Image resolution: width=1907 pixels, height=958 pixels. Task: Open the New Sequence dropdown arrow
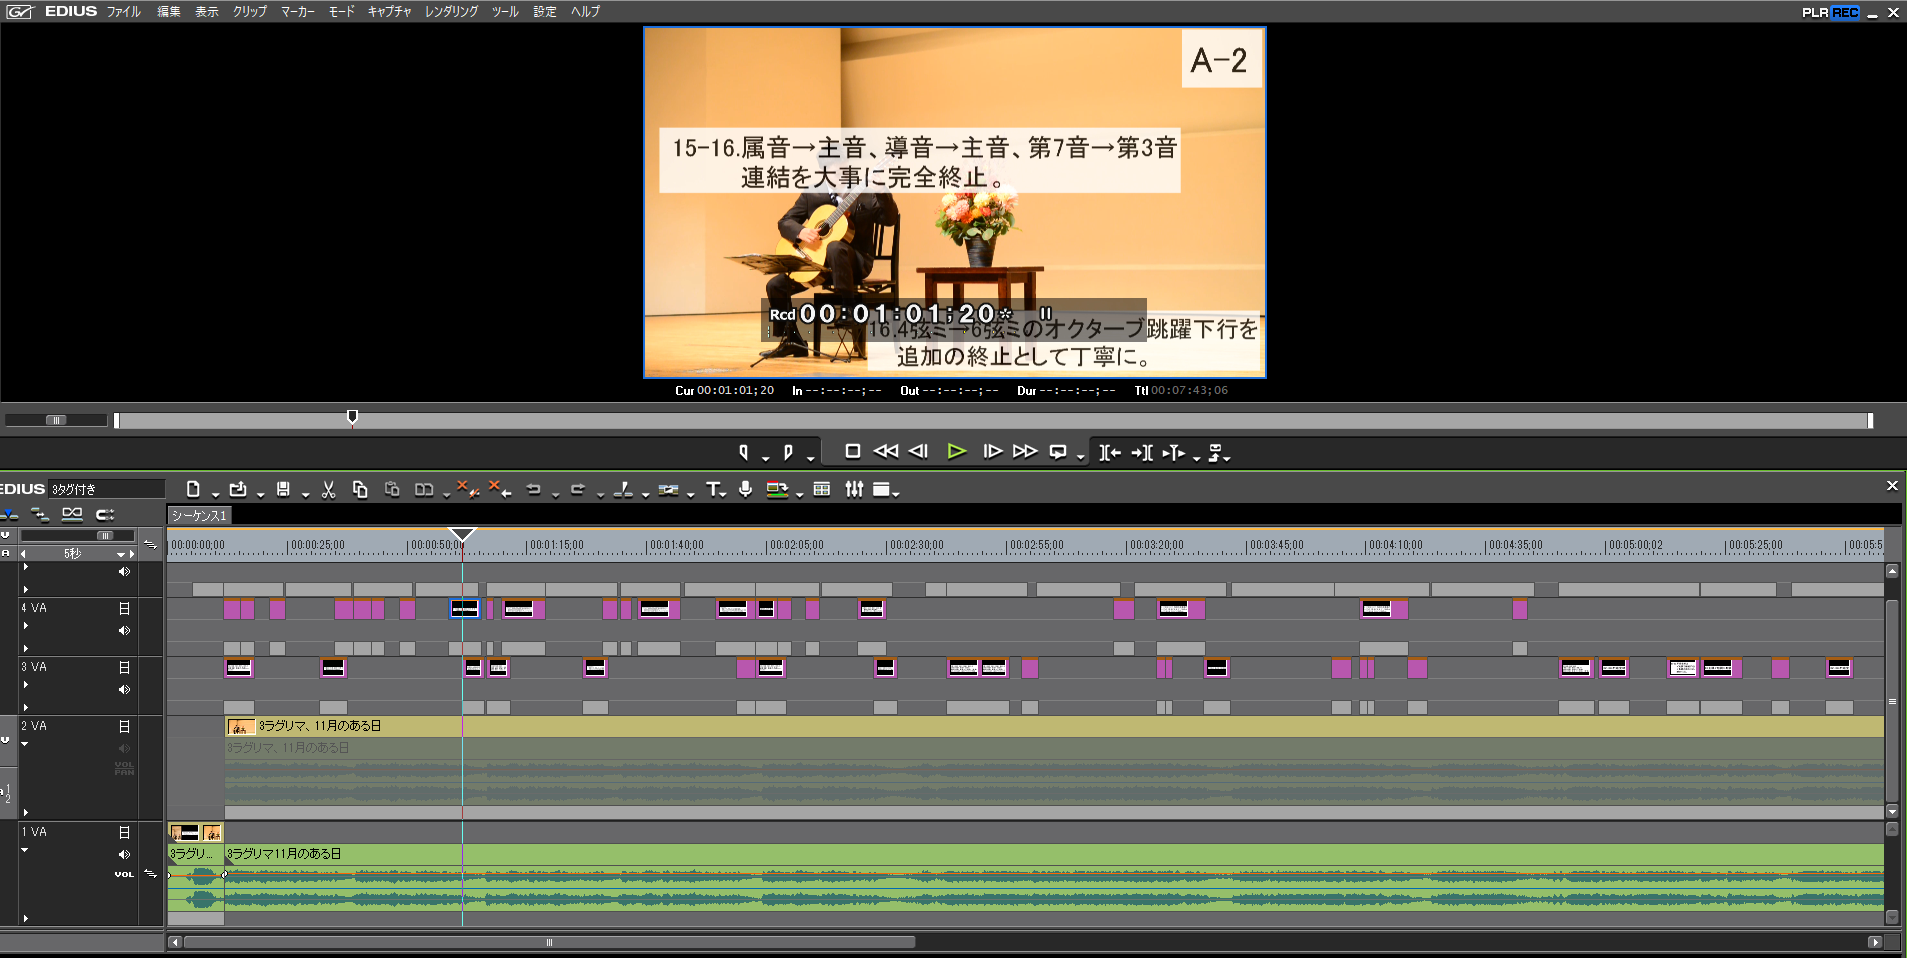(215, 493)
